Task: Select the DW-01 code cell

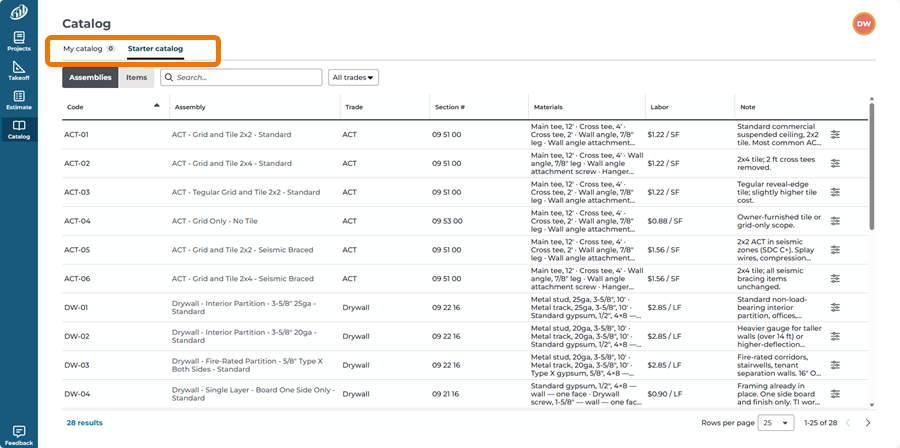Action: point(76,307)
